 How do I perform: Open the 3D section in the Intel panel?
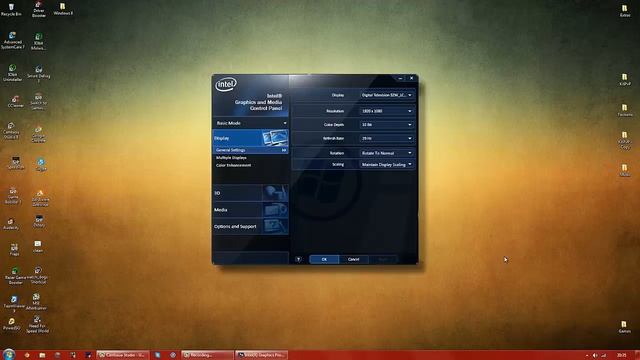click(251, 193)
